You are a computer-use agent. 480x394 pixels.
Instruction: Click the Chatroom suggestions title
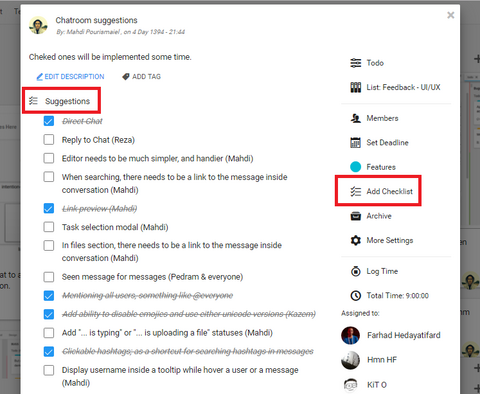96,20
